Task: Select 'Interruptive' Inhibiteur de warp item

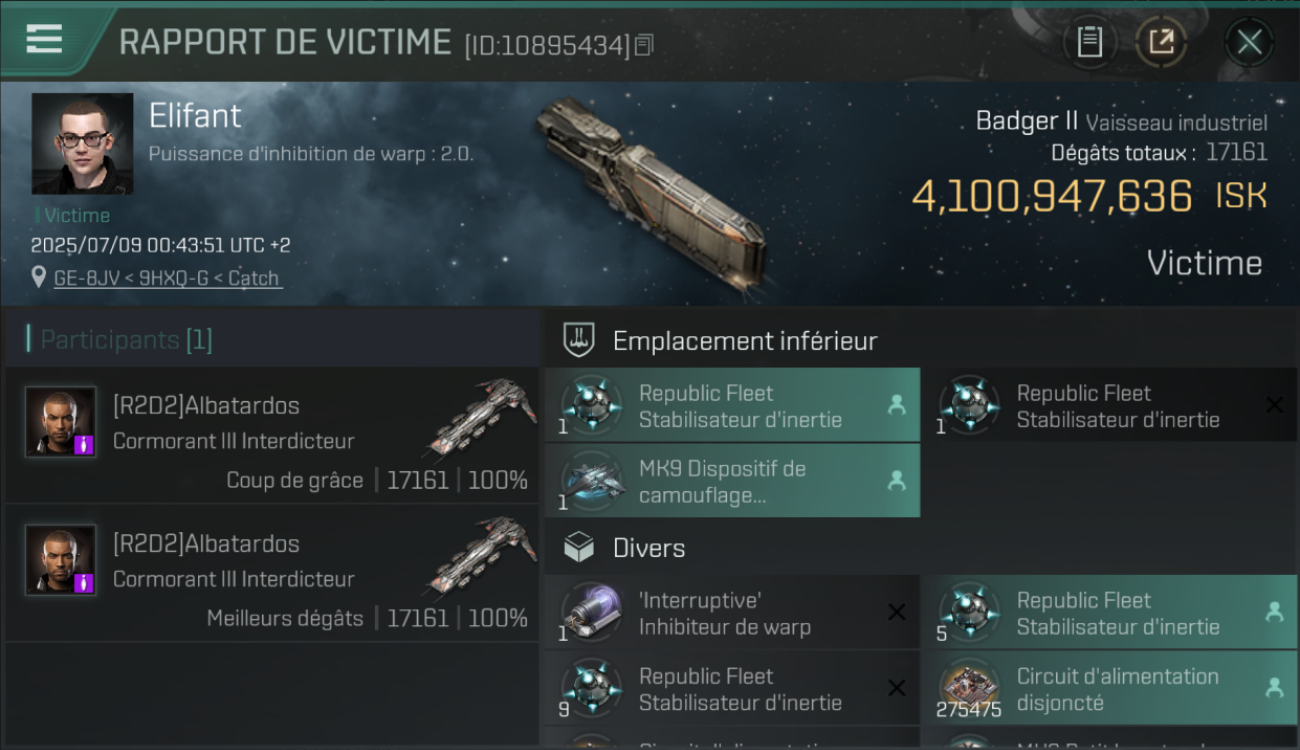Action: tap(732, 613)
